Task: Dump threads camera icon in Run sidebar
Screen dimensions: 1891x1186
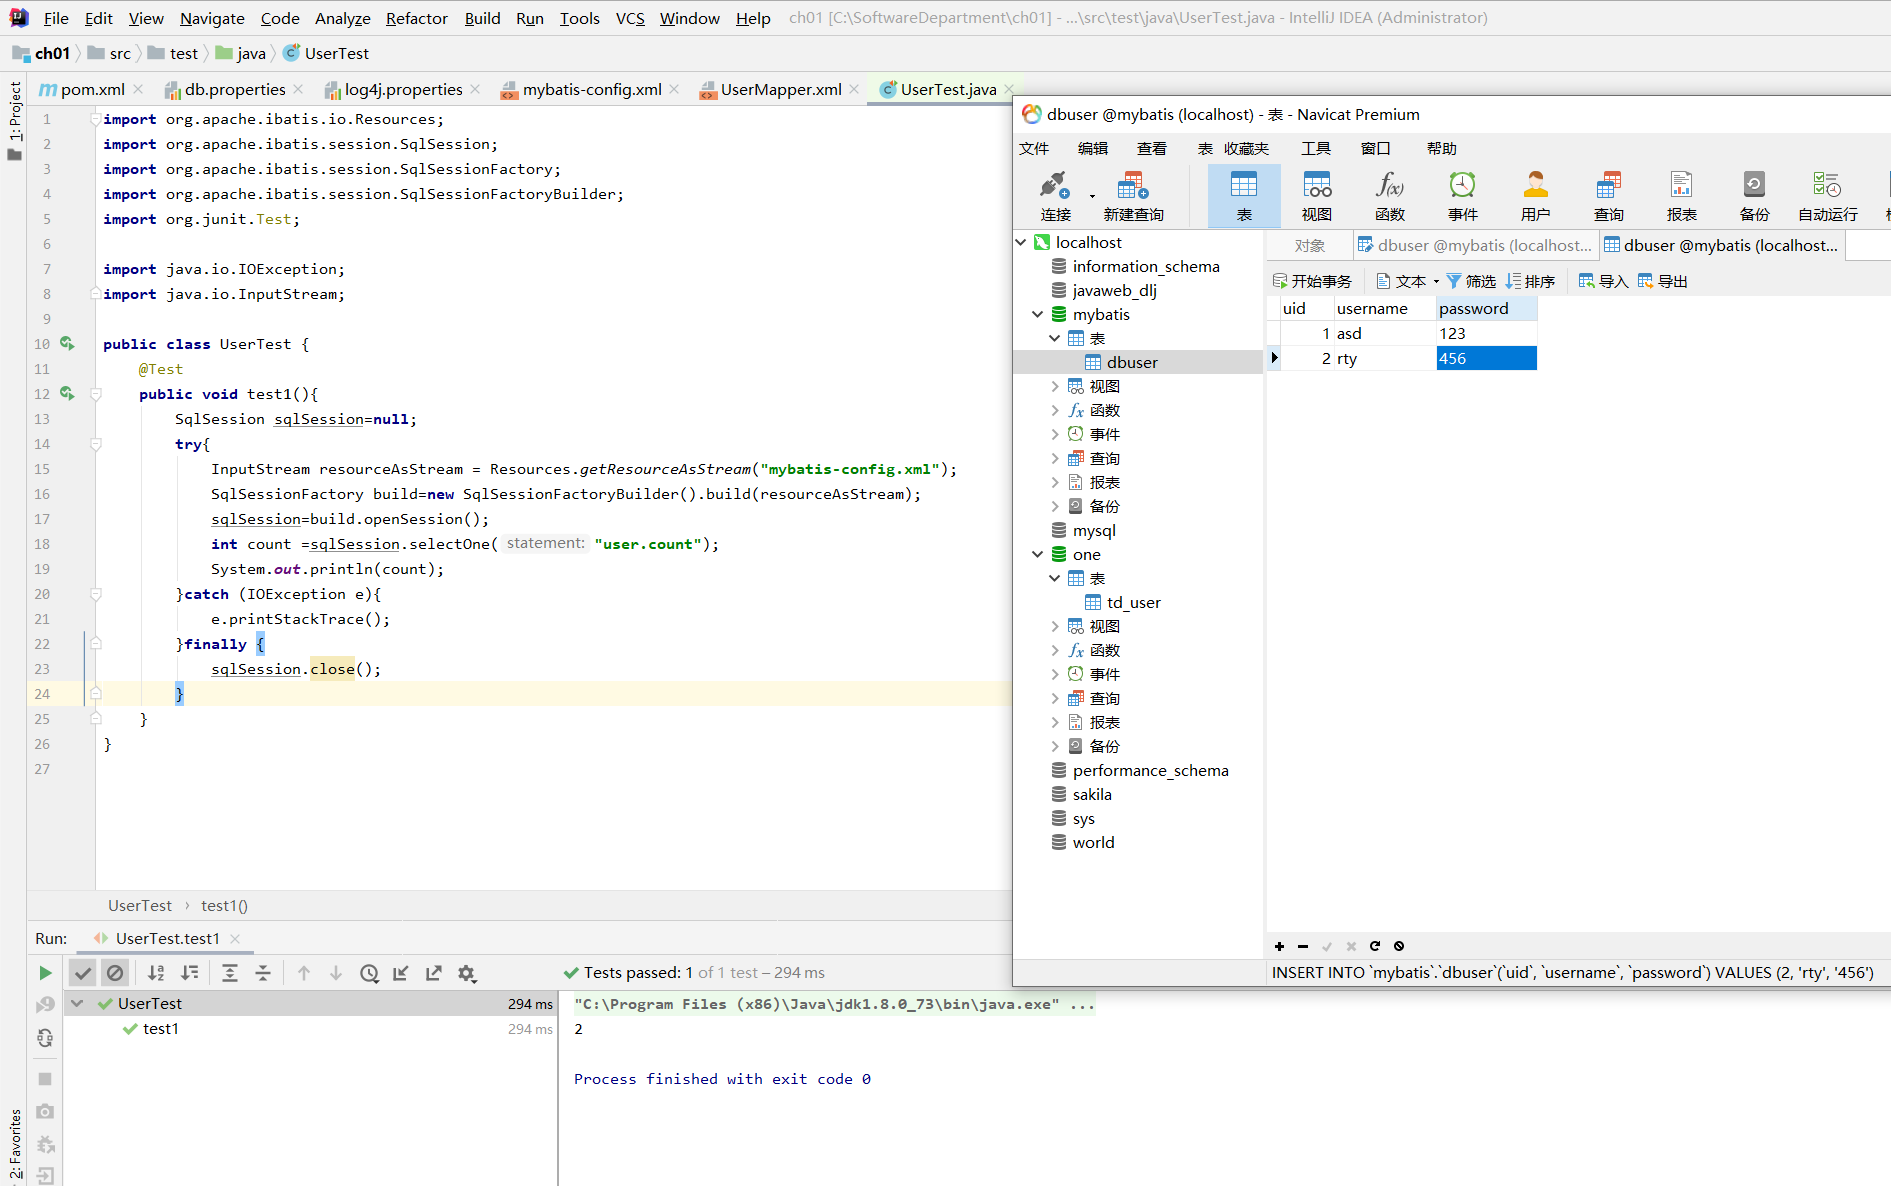Action: (x=45, y=1111)
